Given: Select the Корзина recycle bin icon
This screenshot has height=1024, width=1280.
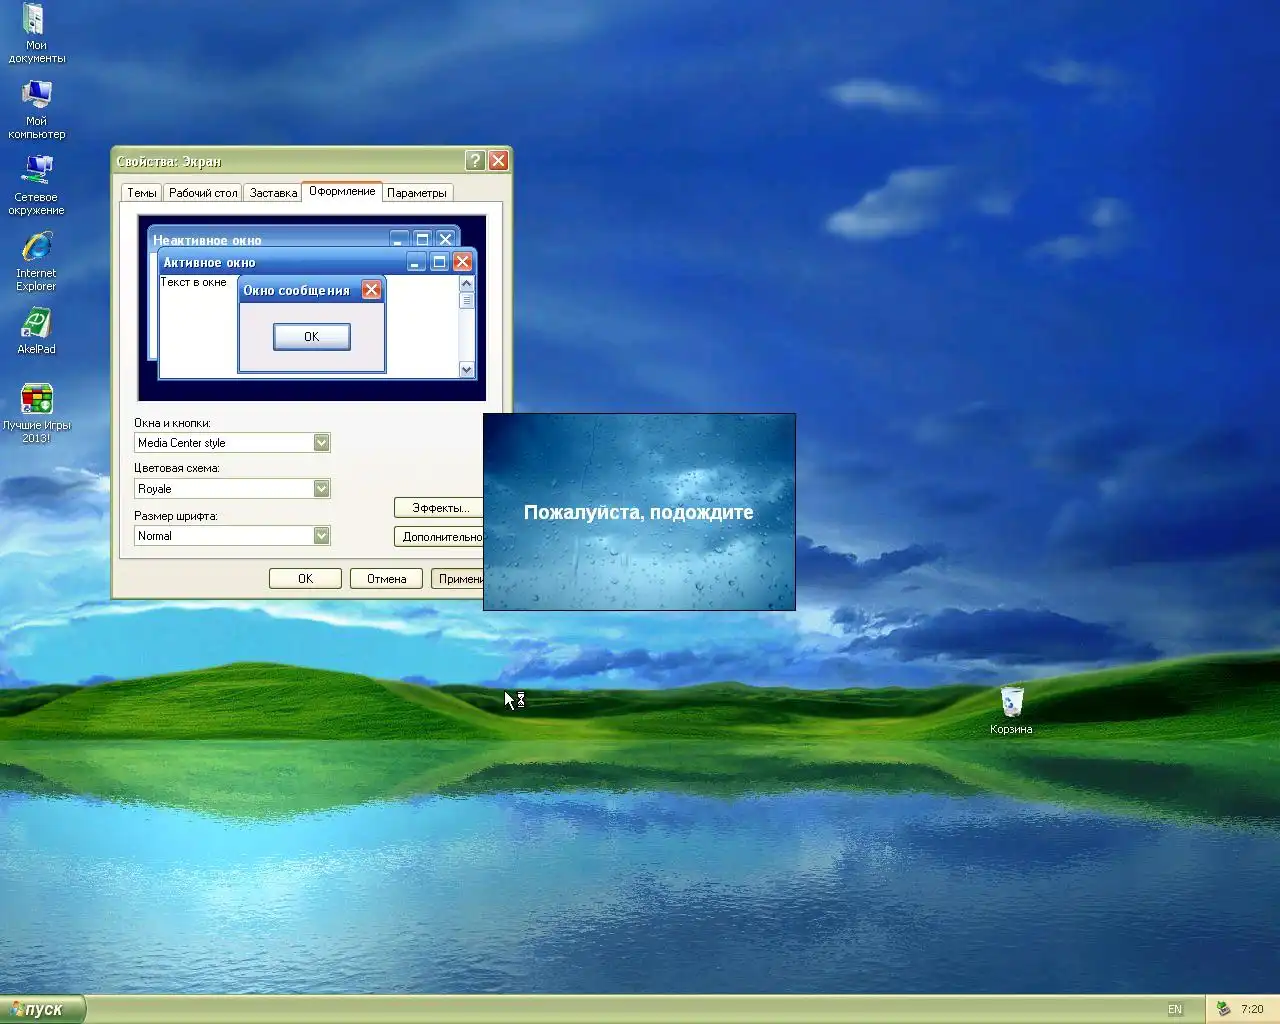Looking at the screenshot, I should (x=1011, y=710).
